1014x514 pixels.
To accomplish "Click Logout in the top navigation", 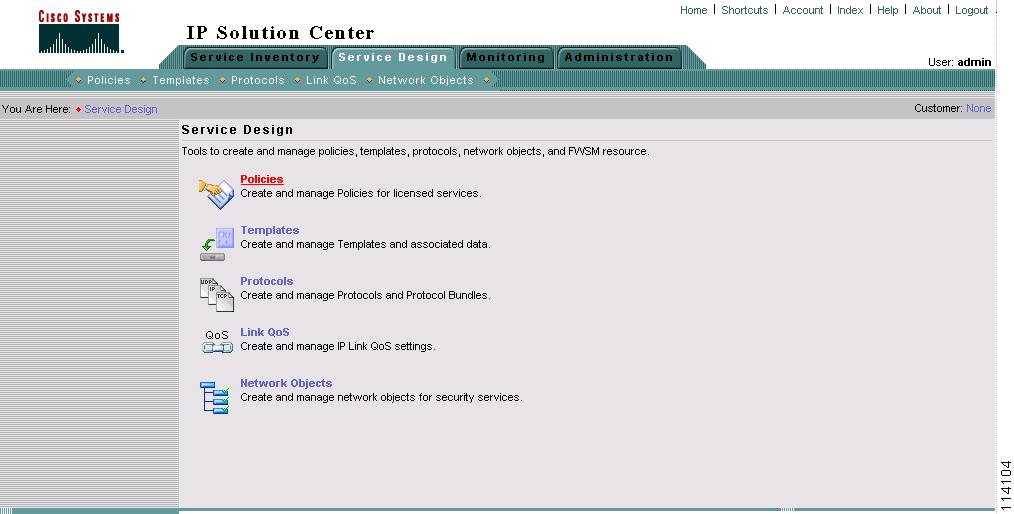I will [x=971, y=10].
